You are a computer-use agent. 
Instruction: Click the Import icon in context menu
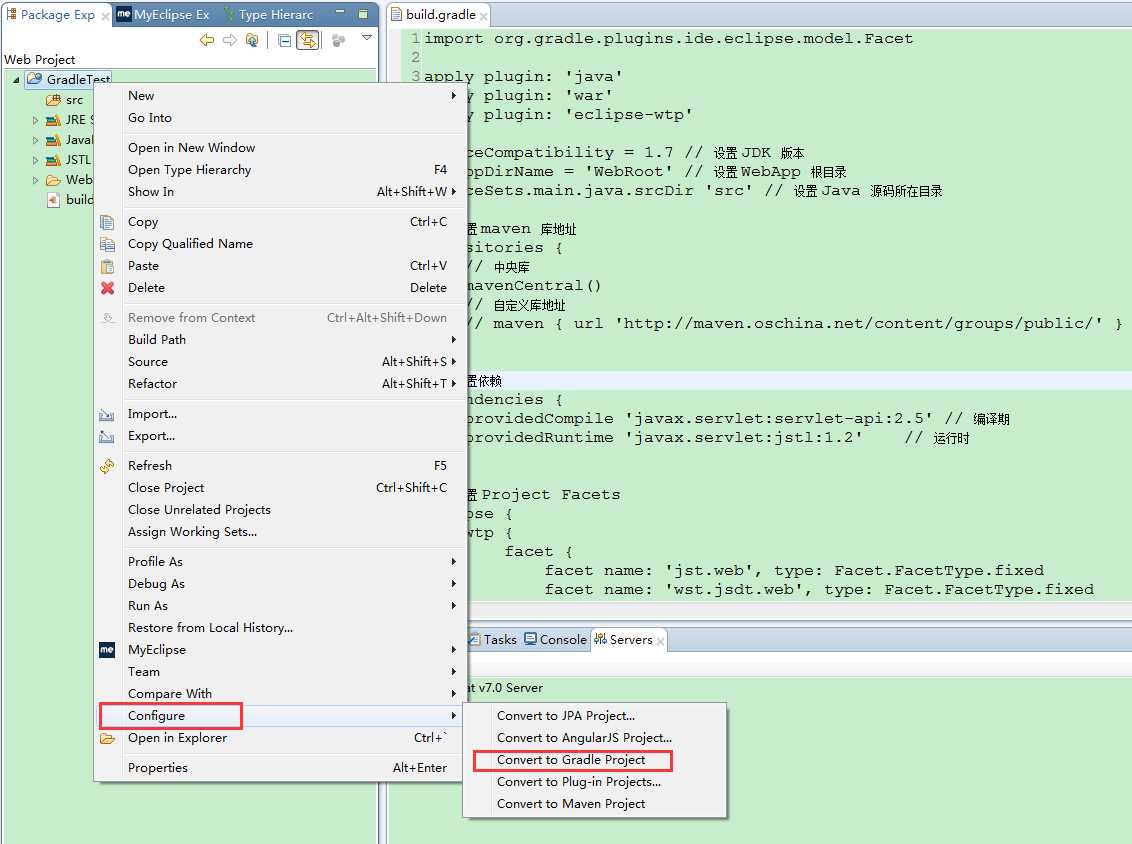click(x=107, y=414)
